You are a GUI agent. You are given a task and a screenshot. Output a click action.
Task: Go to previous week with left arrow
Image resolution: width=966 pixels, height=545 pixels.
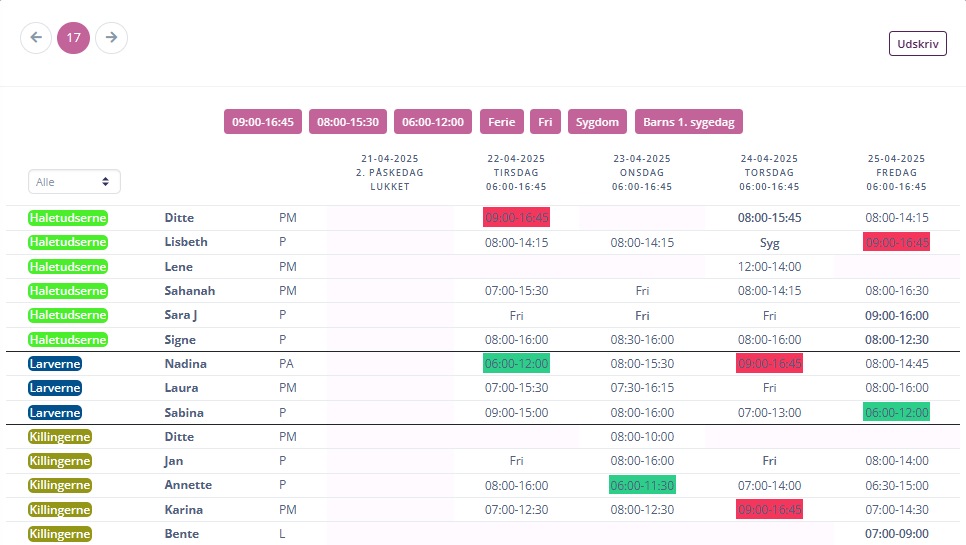[36, 38]
